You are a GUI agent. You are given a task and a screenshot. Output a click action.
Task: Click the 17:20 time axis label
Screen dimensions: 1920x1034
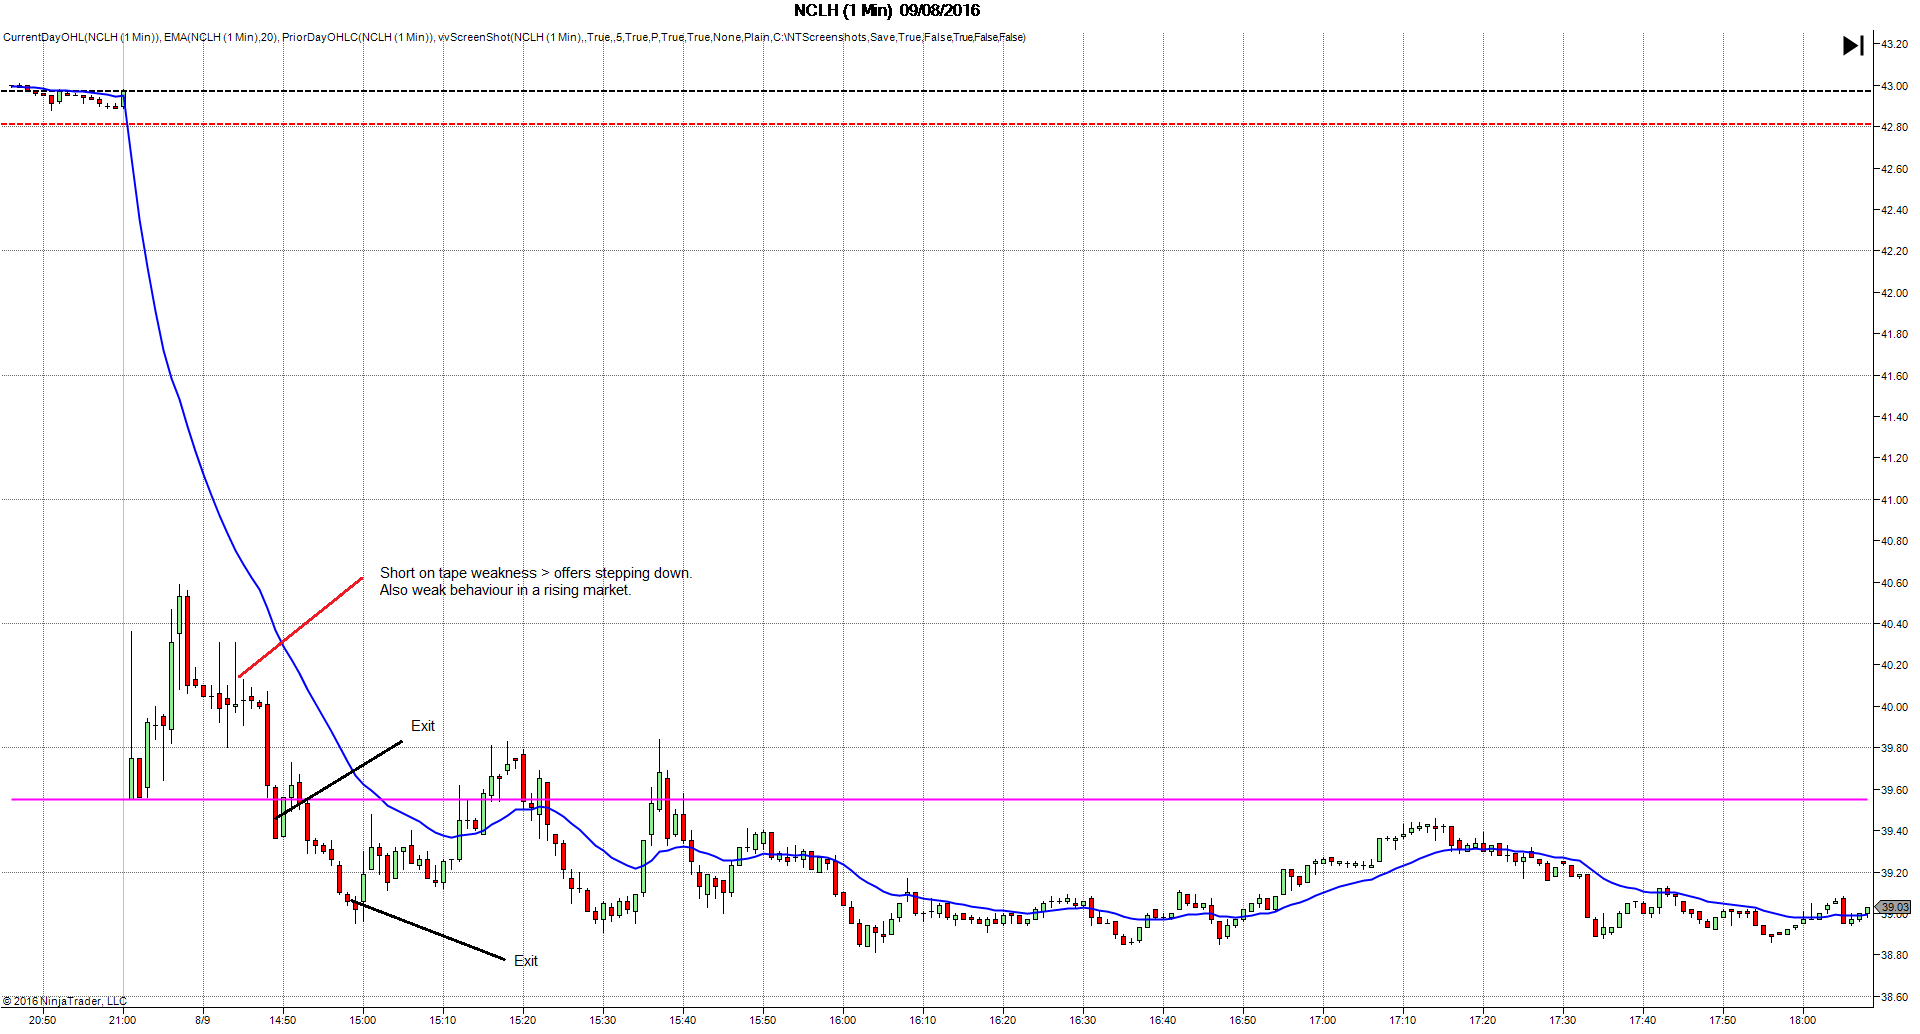[1483, 1020]
